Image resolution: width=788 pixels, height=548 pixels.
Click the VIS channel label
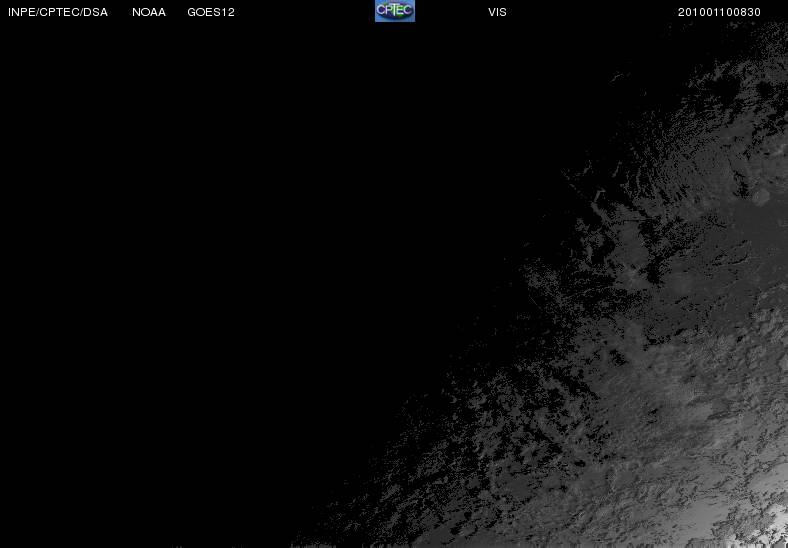point(497,12)
